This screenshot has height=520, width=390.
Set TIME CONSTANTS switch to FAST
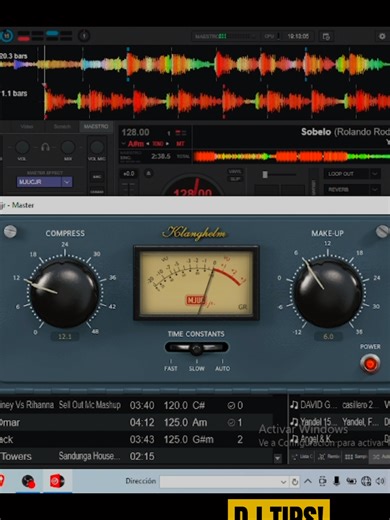tap(171, 368)
